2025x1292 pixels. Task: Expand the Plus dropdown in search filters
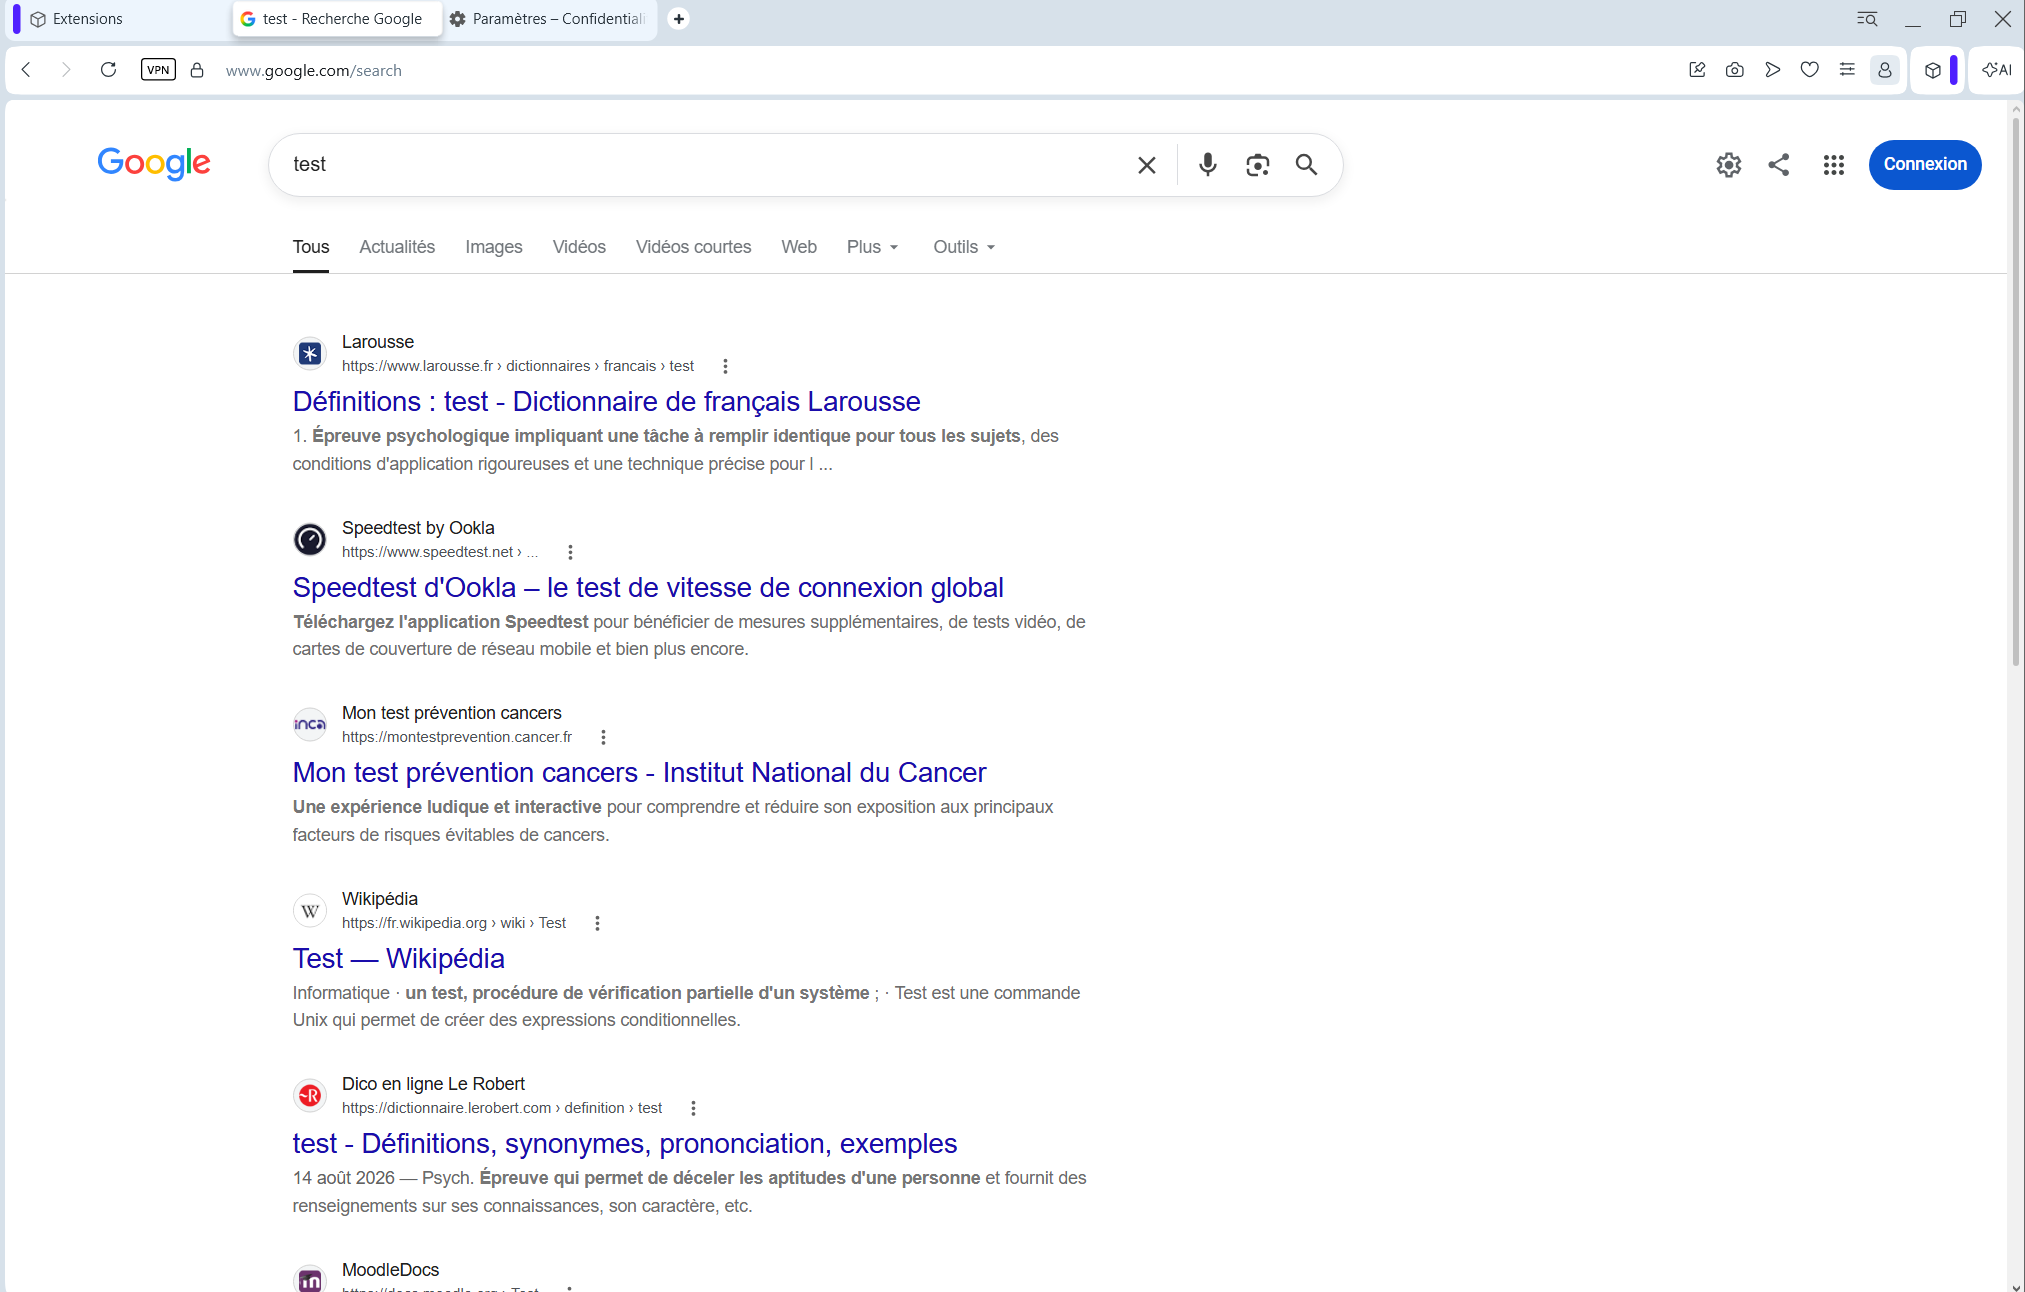[x=872, y=247]
